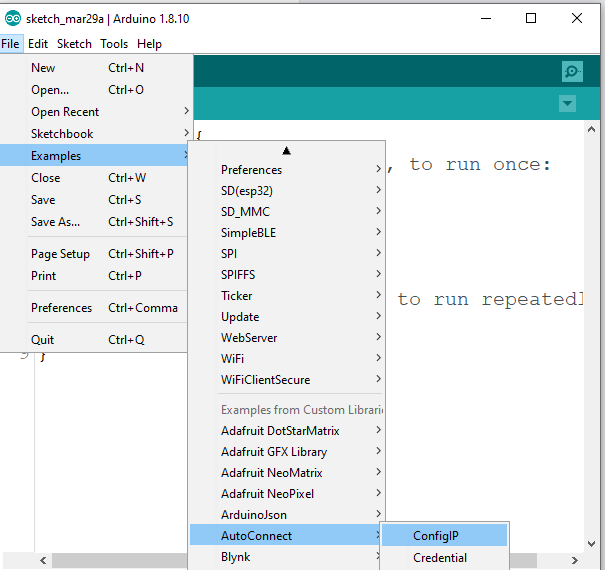This screenshot has width=605, height=570.
Task: Open the WebServer examples submenu
Action: [287, 338]
